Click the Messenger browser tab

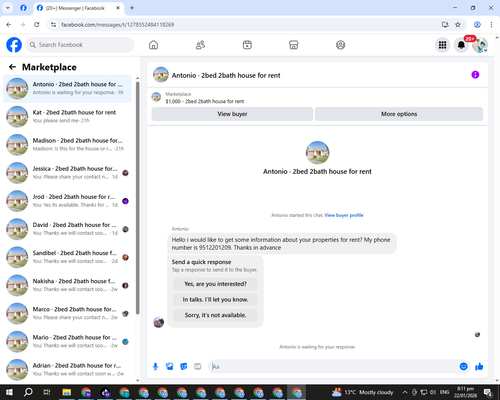pos(79,8)
